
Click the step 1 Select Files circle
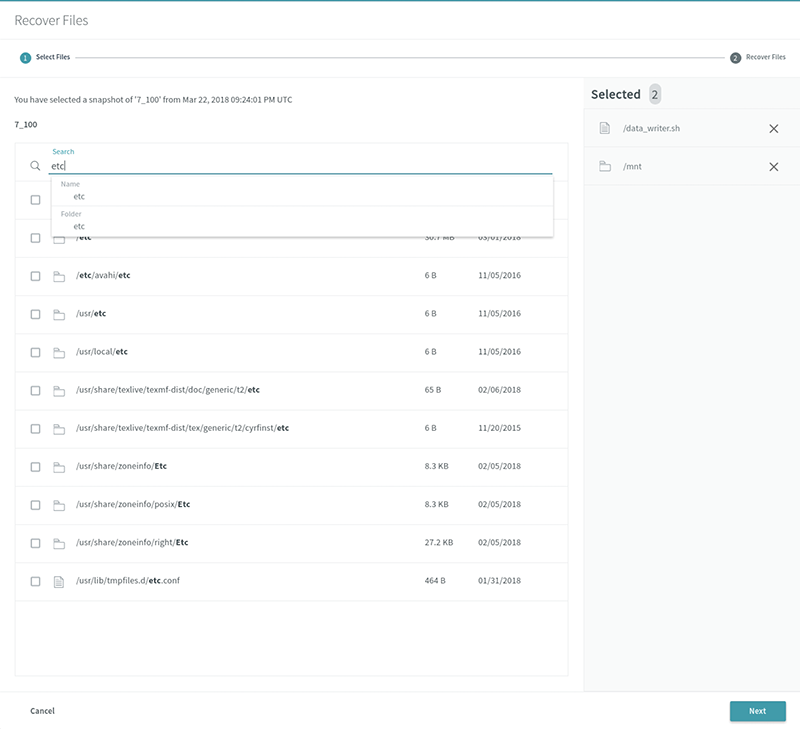coord(25,58)
